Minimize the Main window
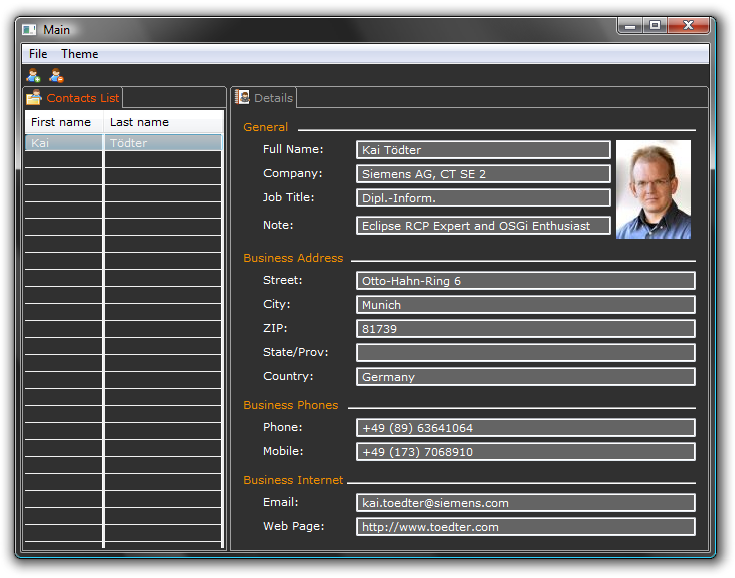The image size is (735, 578). [630, 26]
